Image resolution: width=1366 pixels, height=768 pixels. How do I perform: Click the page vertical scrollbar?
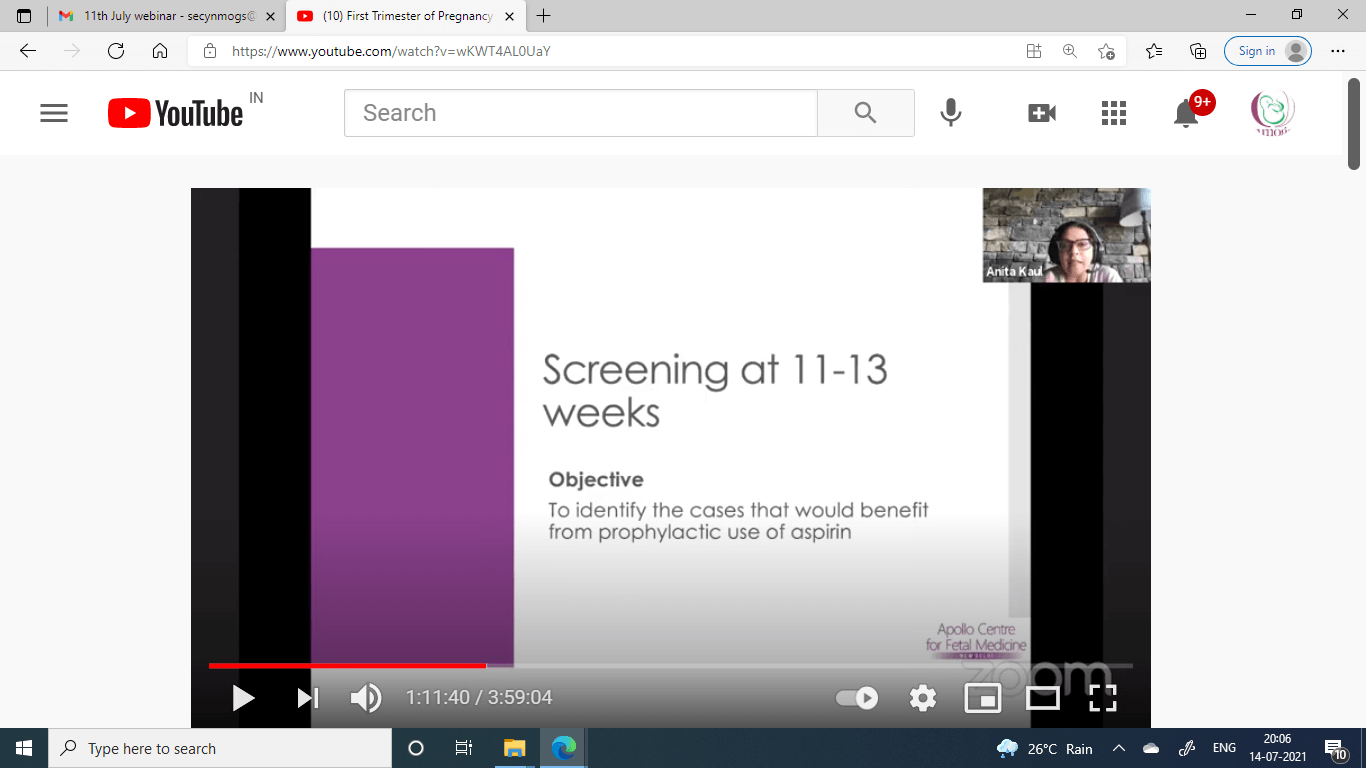[1355, 124]
